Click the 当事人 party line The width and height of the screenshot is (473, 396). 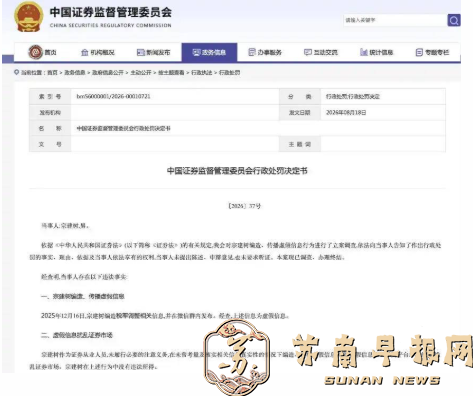pos(65,226)
